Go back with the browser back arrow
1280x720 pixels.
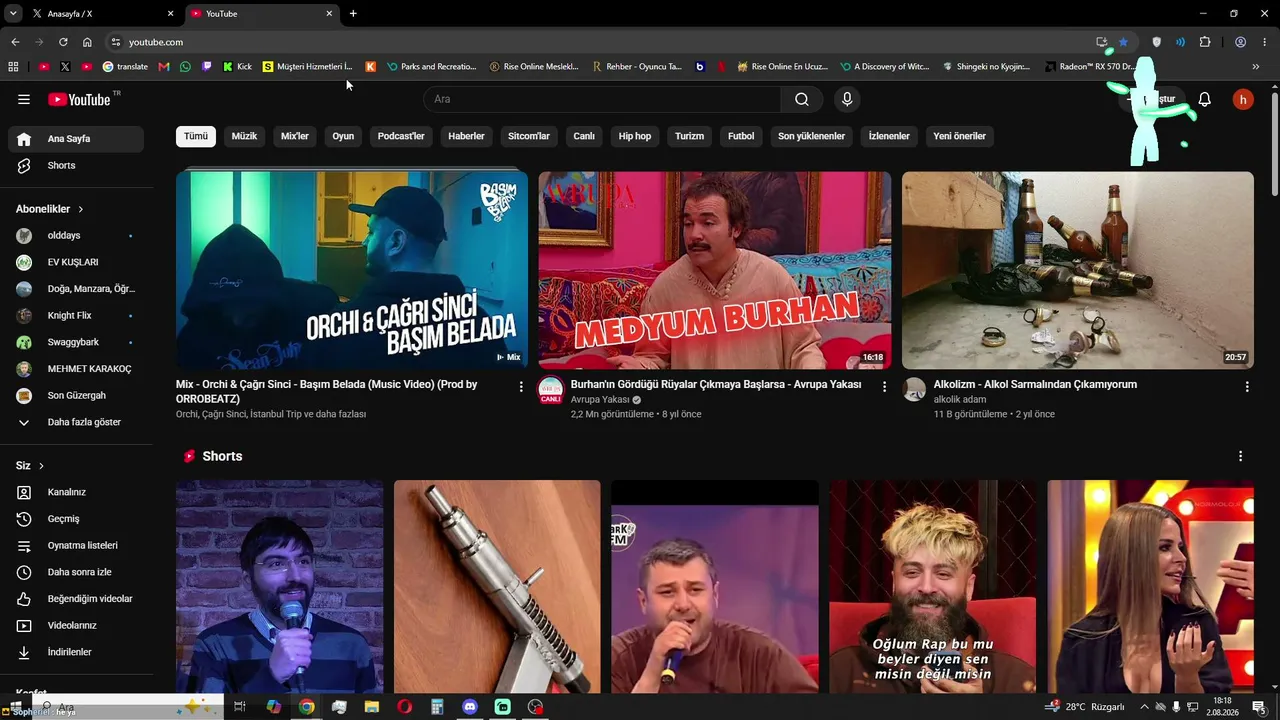pos(15,42)
